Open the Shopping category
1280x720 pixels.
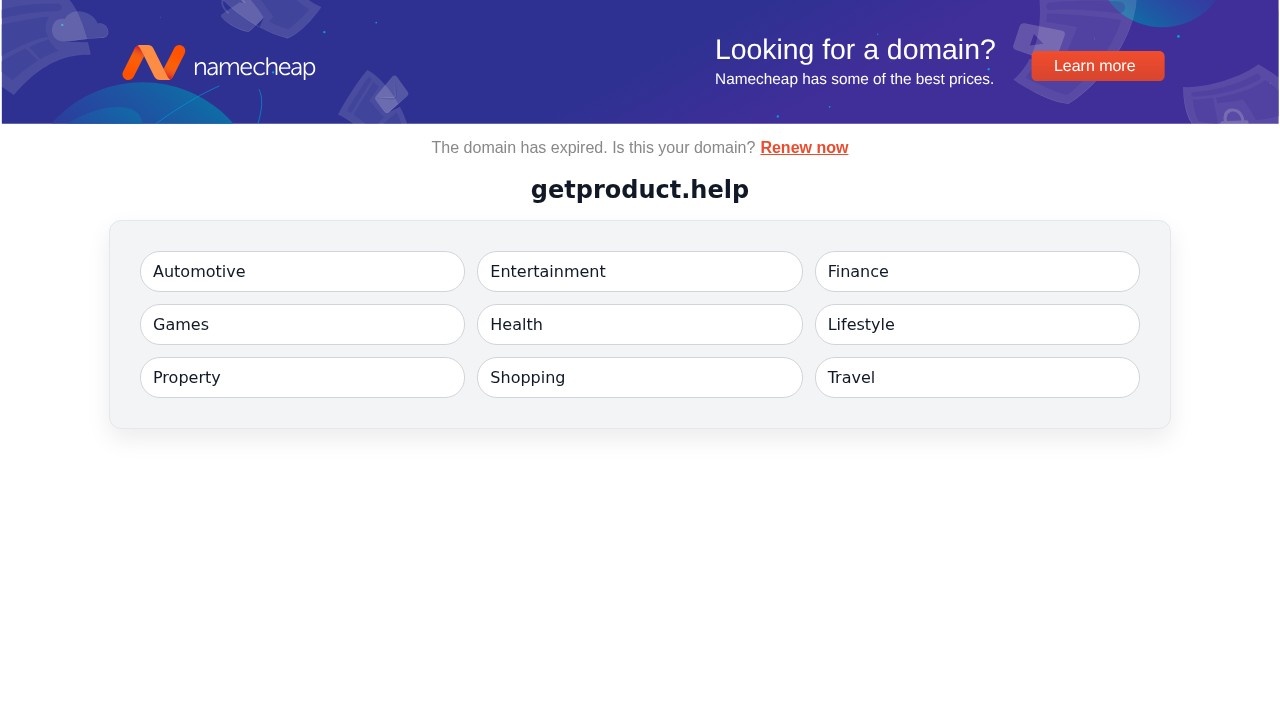(639, 377)
